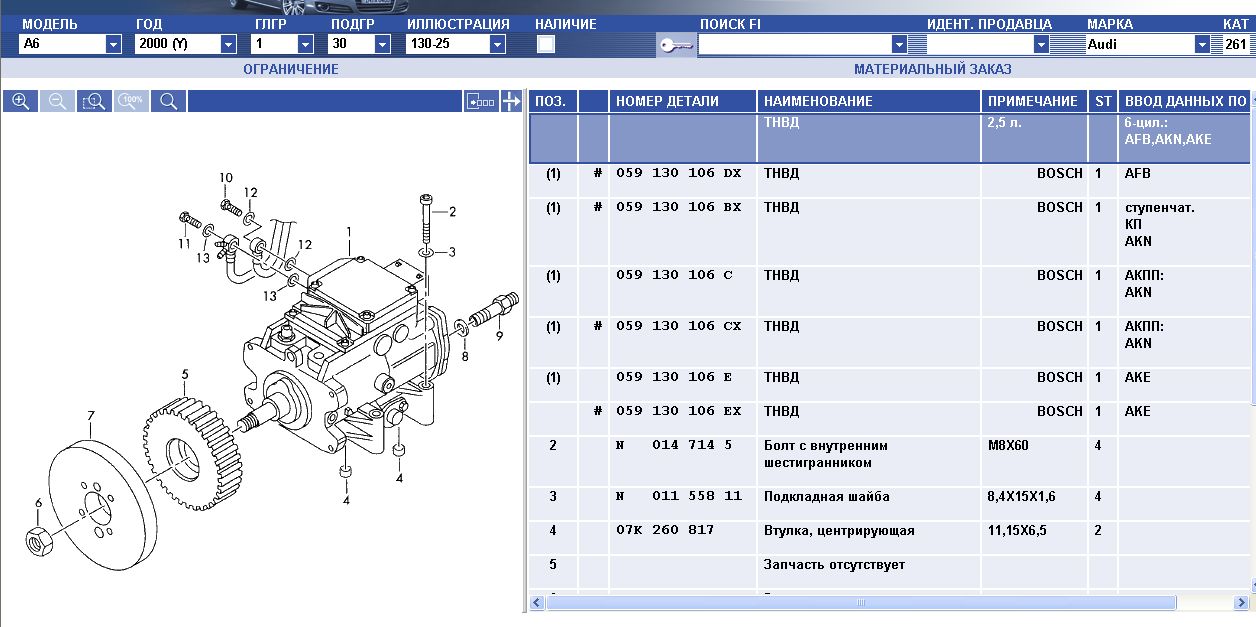Select part number 059 130 106 DX

click(x=678, y=173)
